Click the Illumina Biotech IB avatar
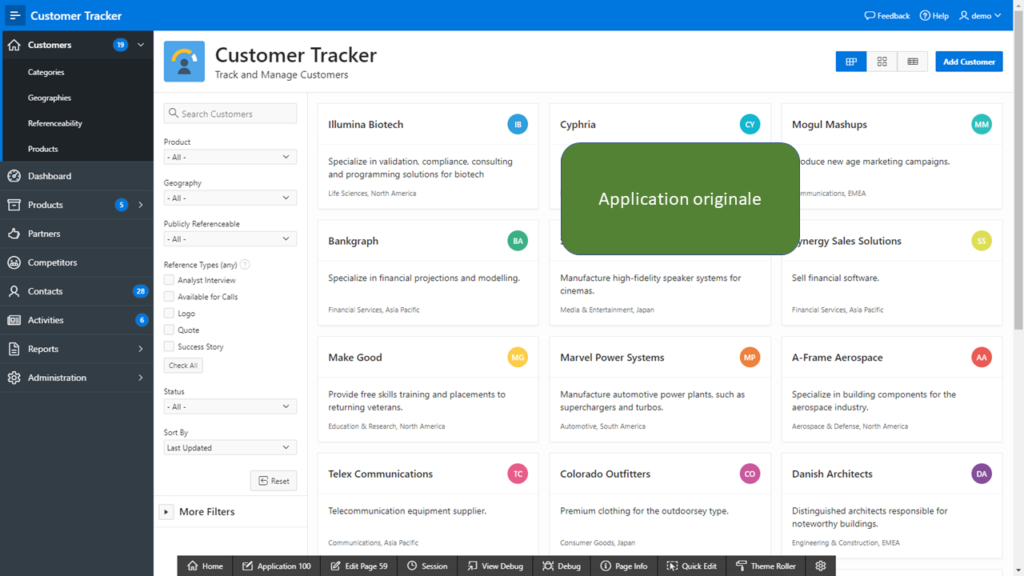The width and height of the screenshot is (1024, 576). 517,124
